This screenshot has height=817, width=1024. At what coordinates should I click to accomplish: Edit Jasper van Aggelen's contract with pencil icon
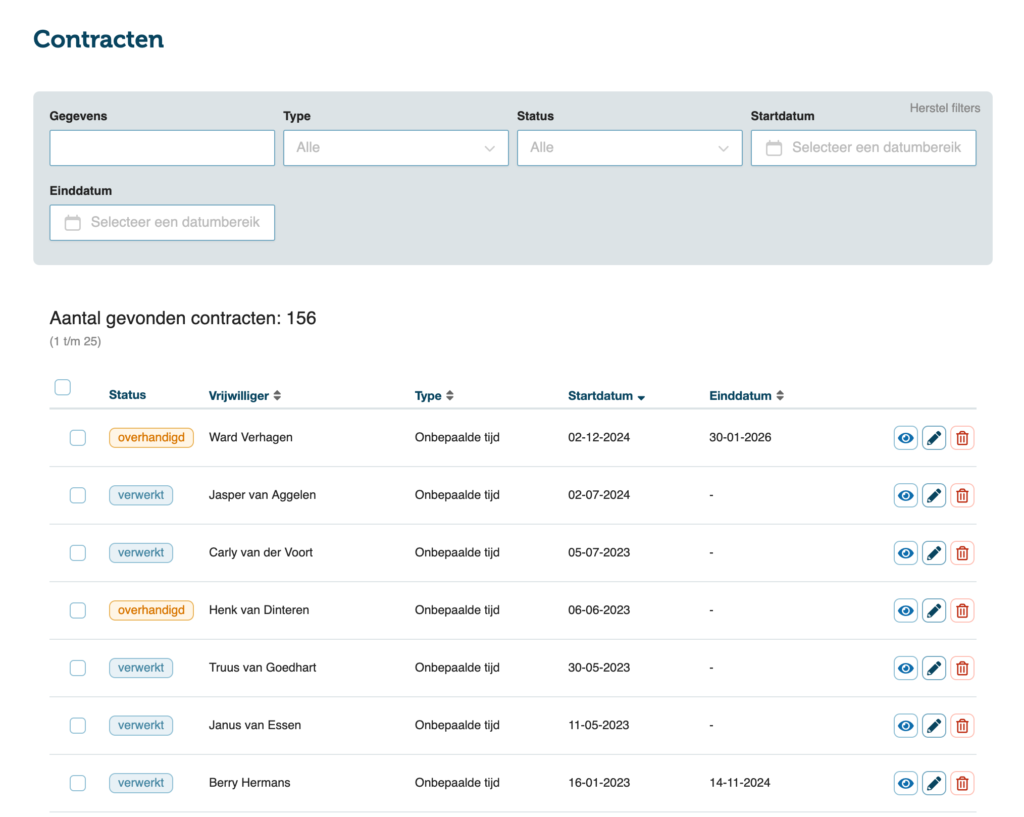click(x=934, y=496)
